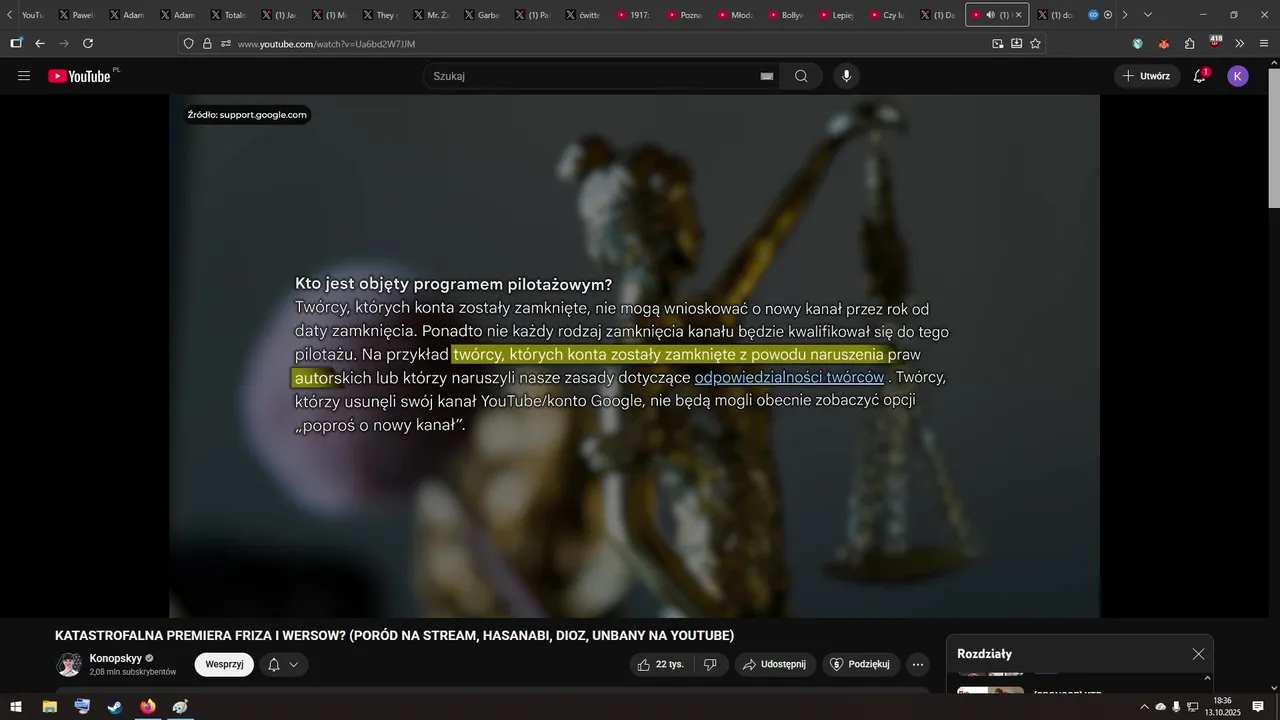The height and width of the screenshot is (720, 1280).
Task: Click the Wesprzyj button
Action: pos(224,664)
